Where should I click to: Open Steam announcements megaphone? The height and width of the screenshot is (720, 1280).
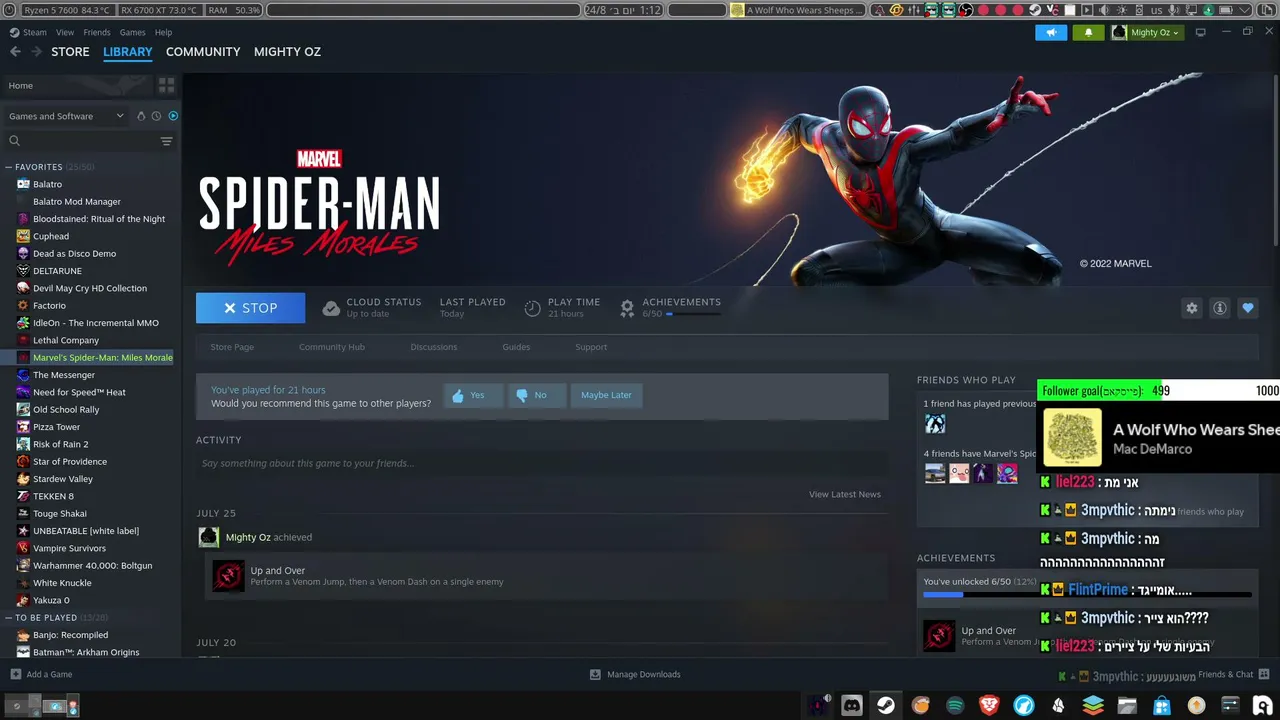coord(1051,32)
